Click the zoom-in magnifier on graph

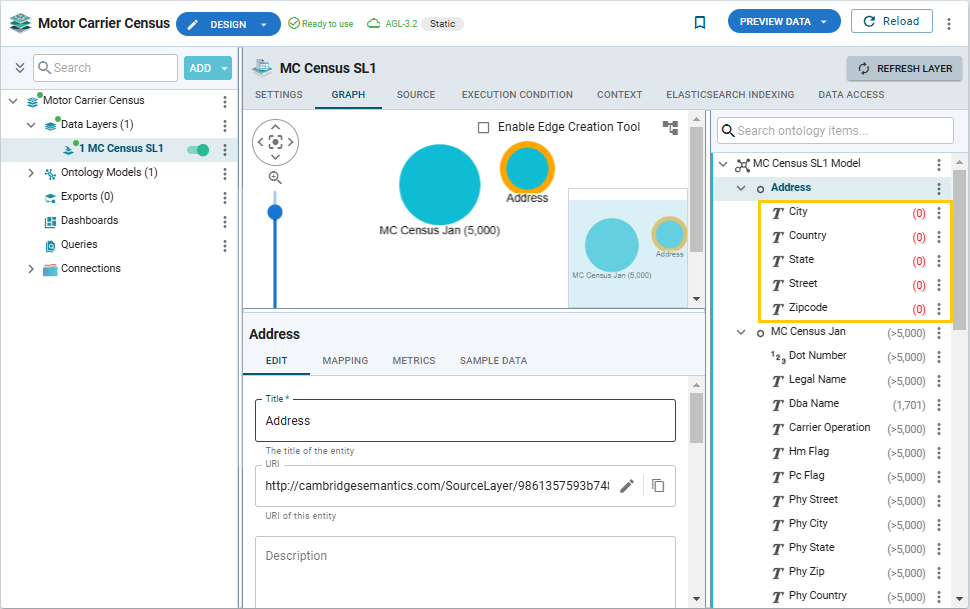(275, 177)
